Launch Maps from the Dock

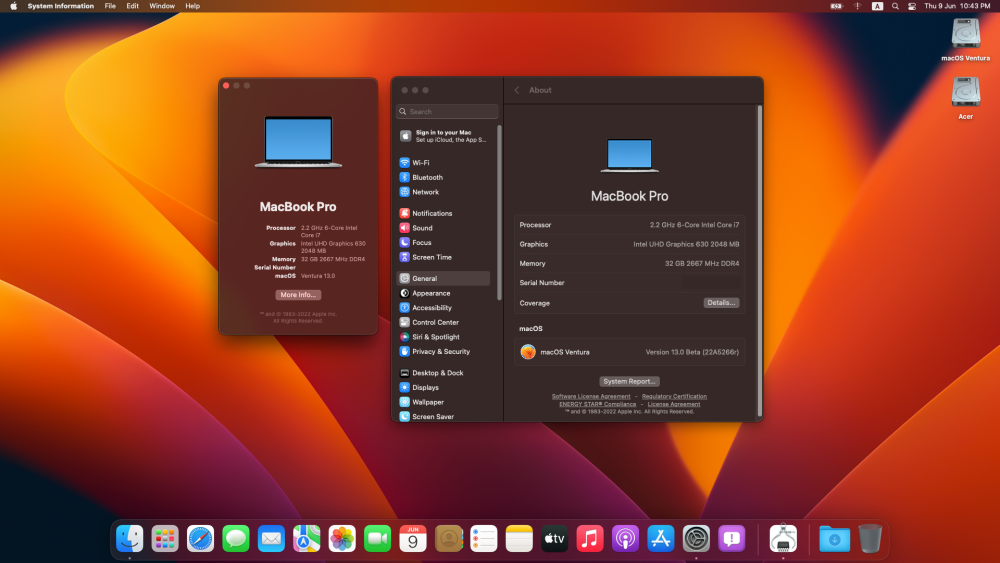[307, 539]
